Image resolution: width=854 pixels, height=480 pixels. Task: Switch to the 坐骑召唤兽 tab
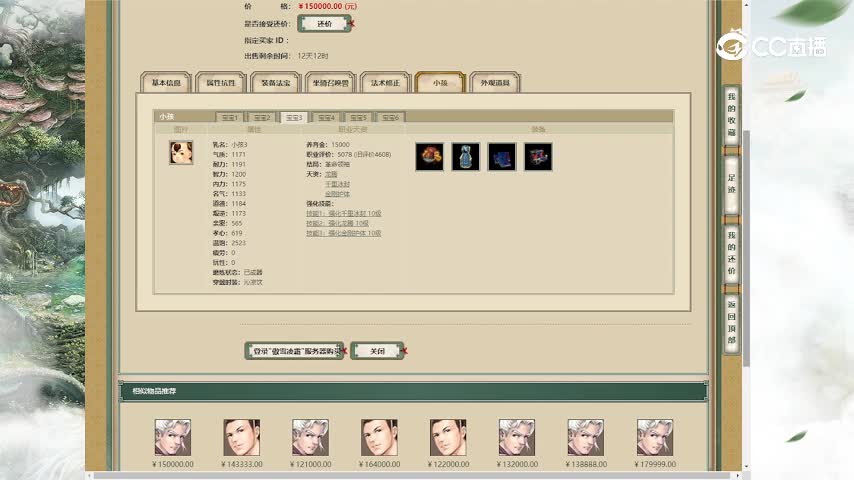[x=331, y=83]
